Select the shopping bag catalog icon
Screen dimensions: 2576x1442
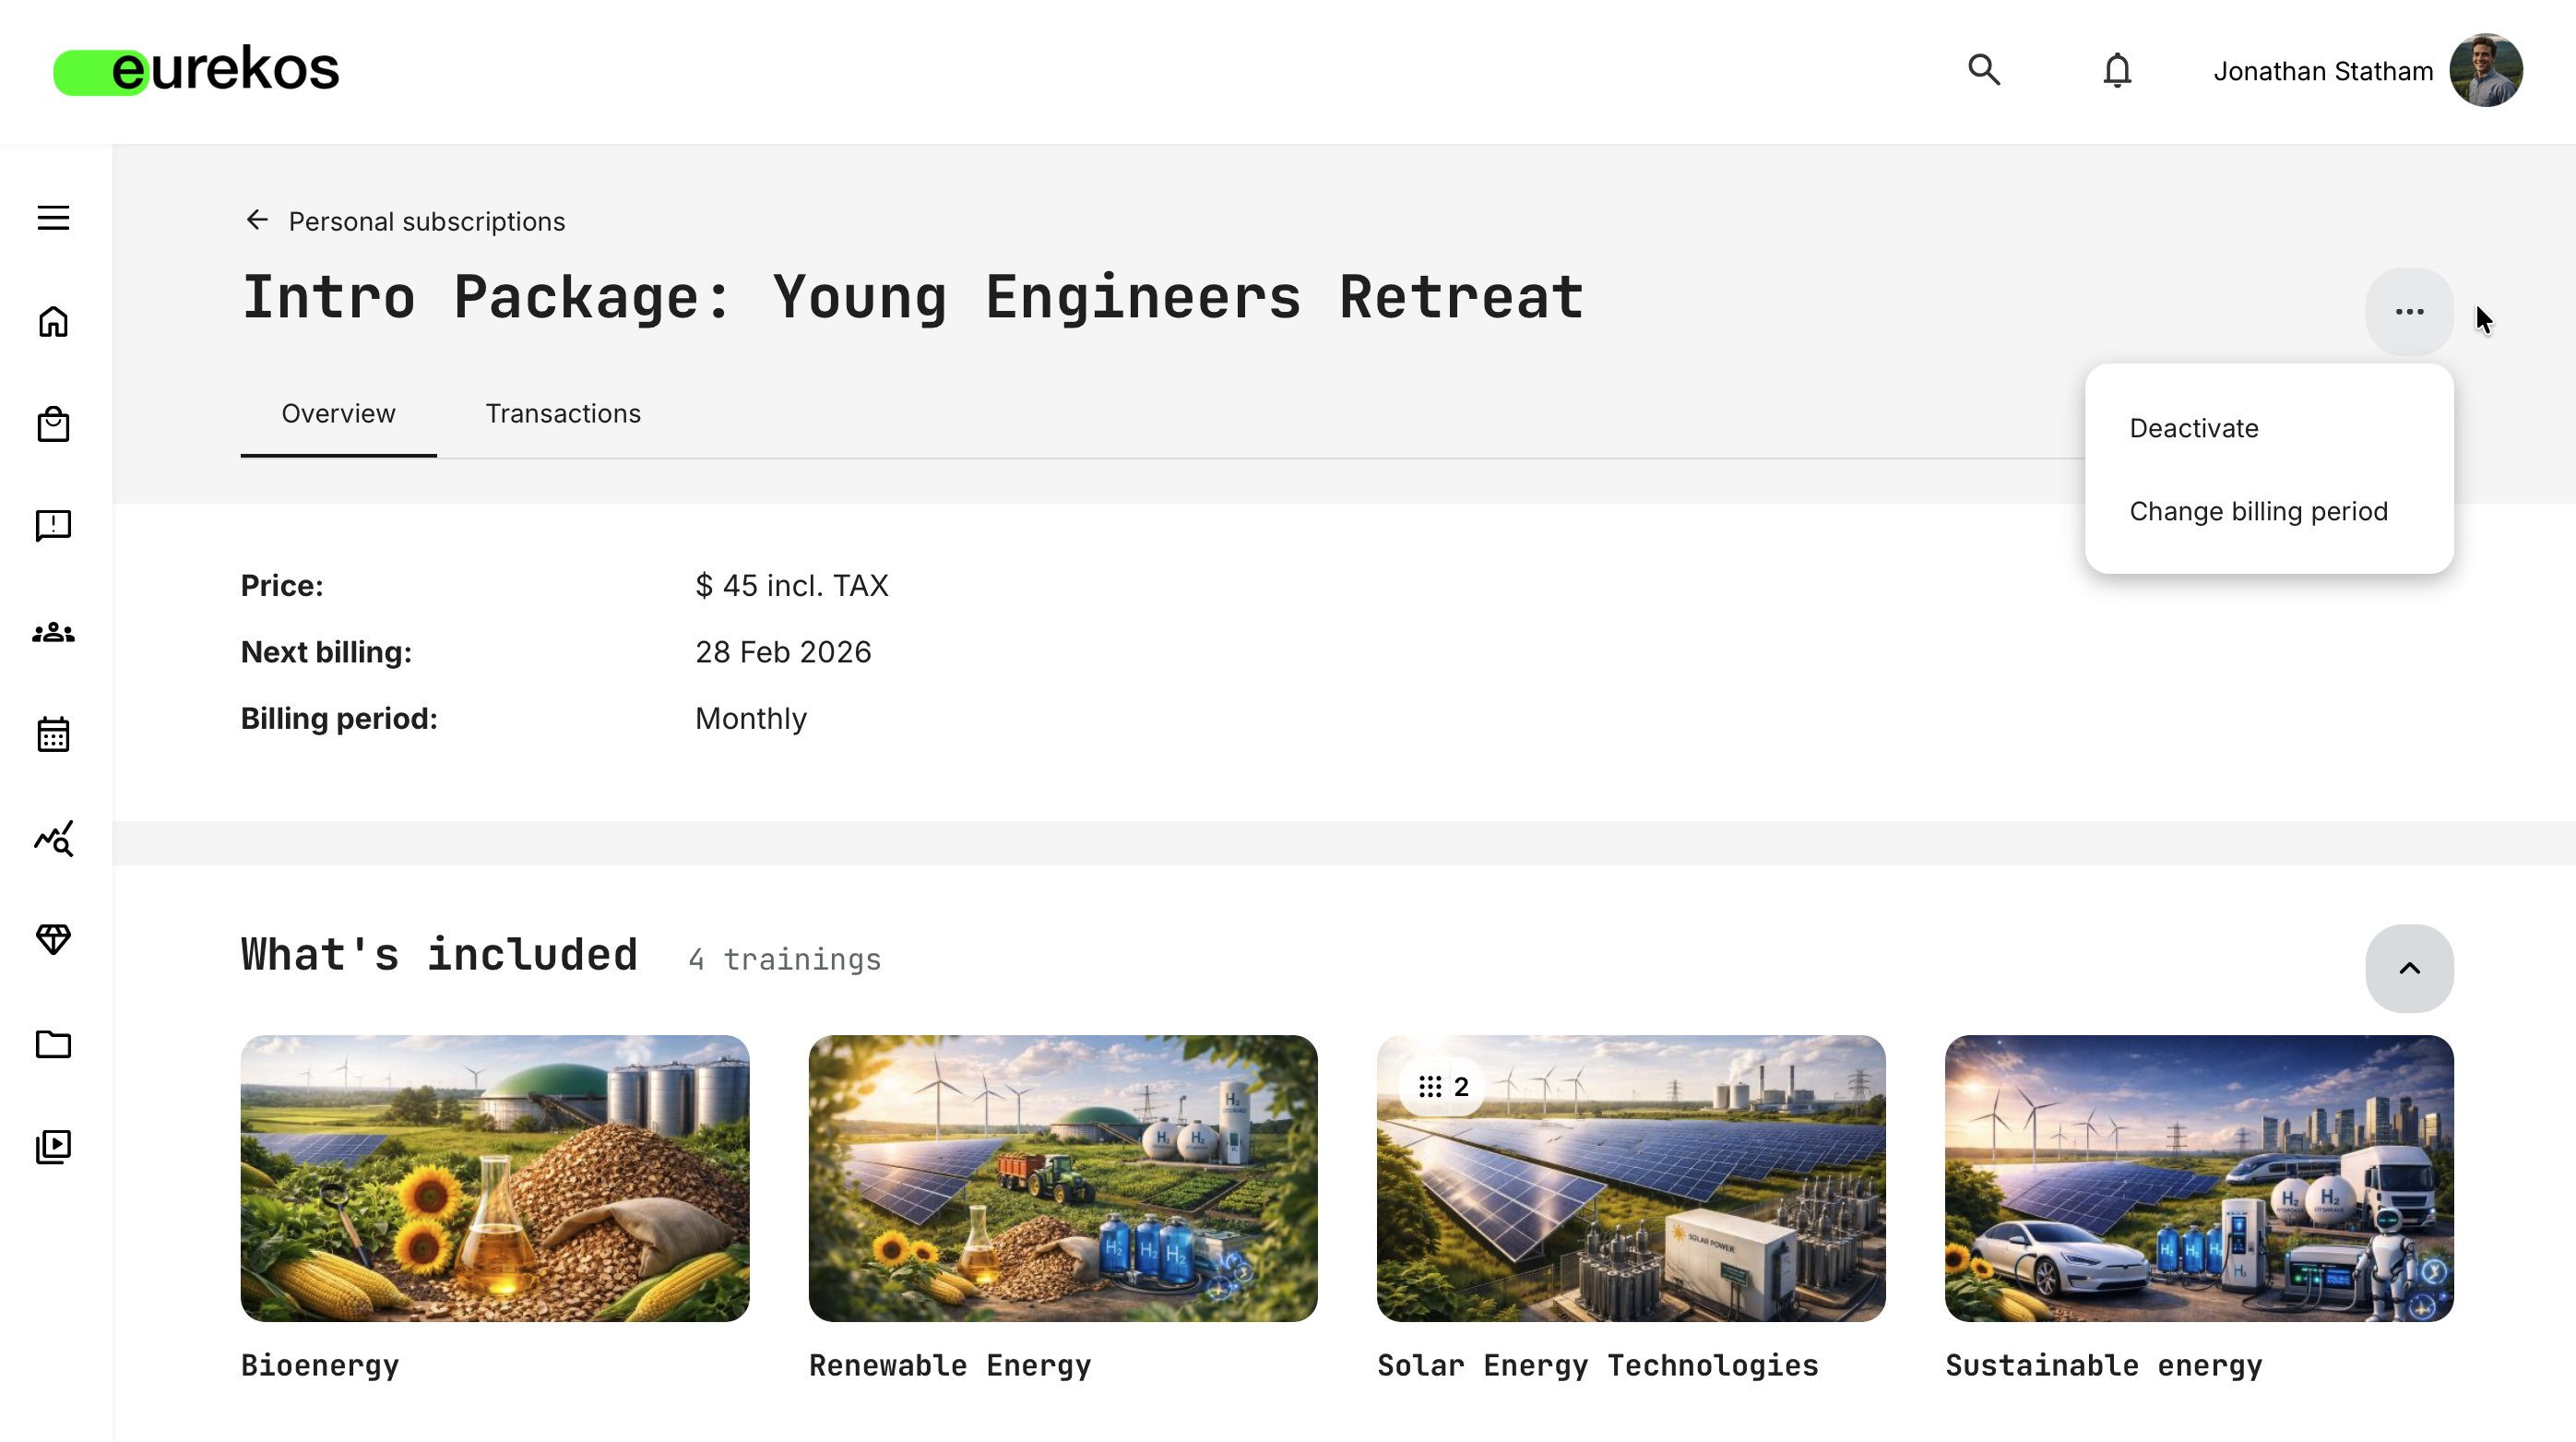[52, 424]
